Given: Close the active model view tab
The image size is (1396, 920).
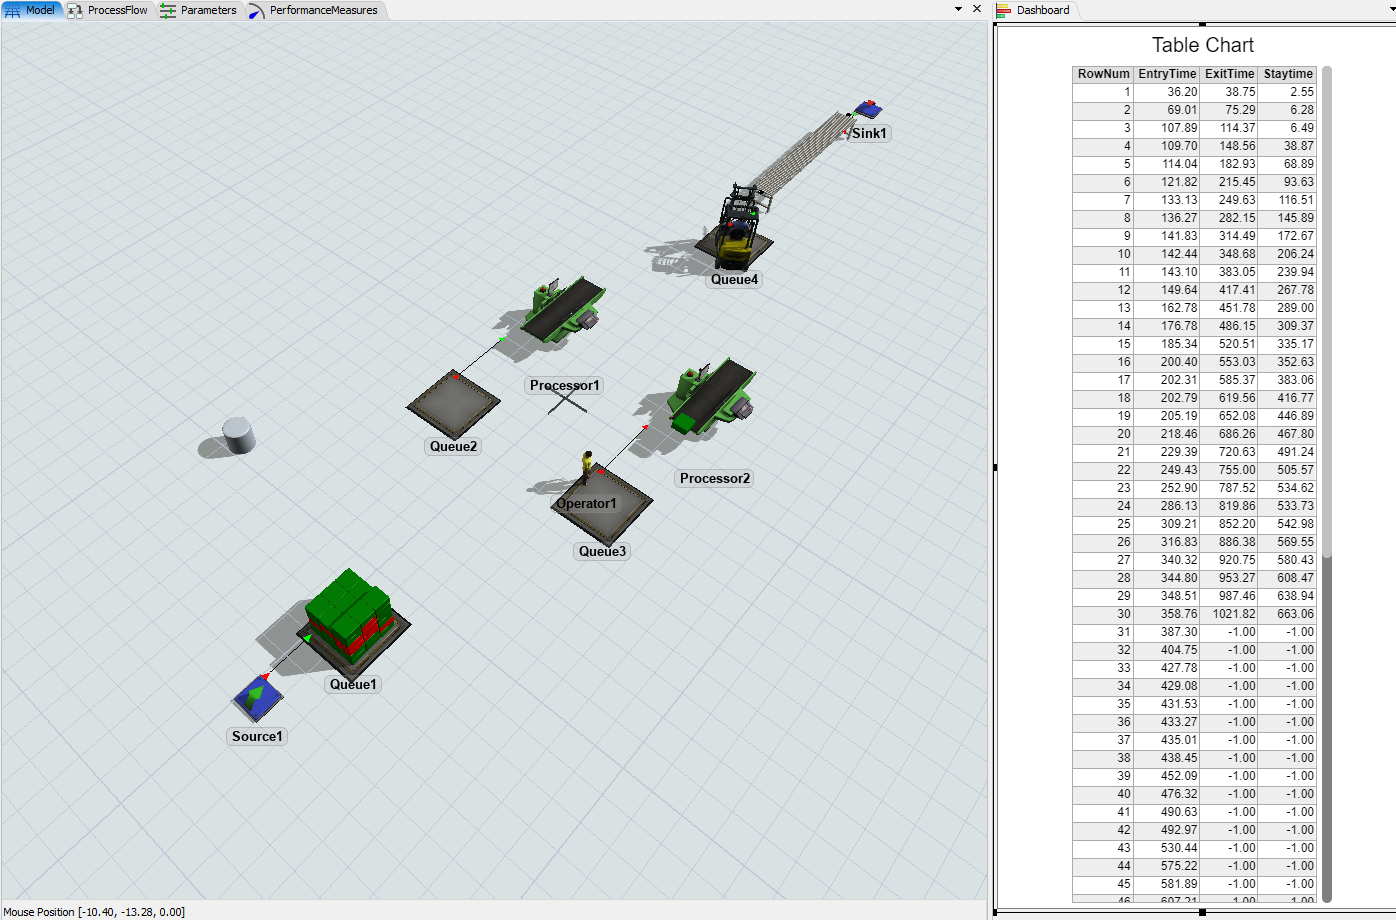Looking at the screenshot, I should pyautogui.click(x=977, y=9).
